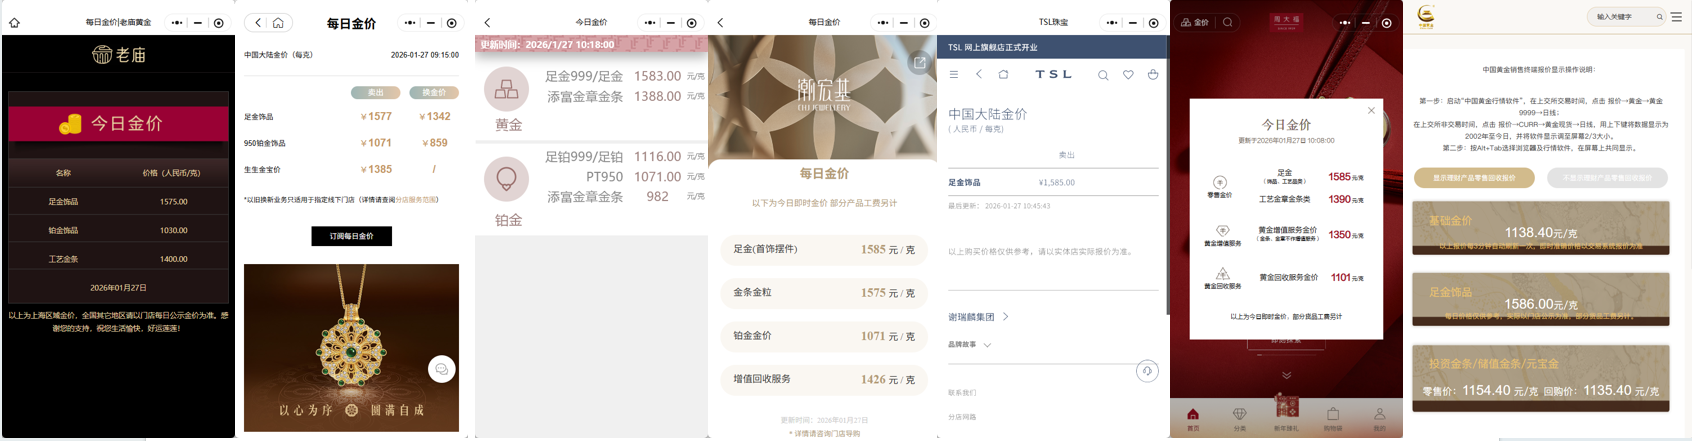The image size is (1692, 441).
Task: Click the 铂金饰品 1030.00 row in 老庙
Action: [118, 230]
